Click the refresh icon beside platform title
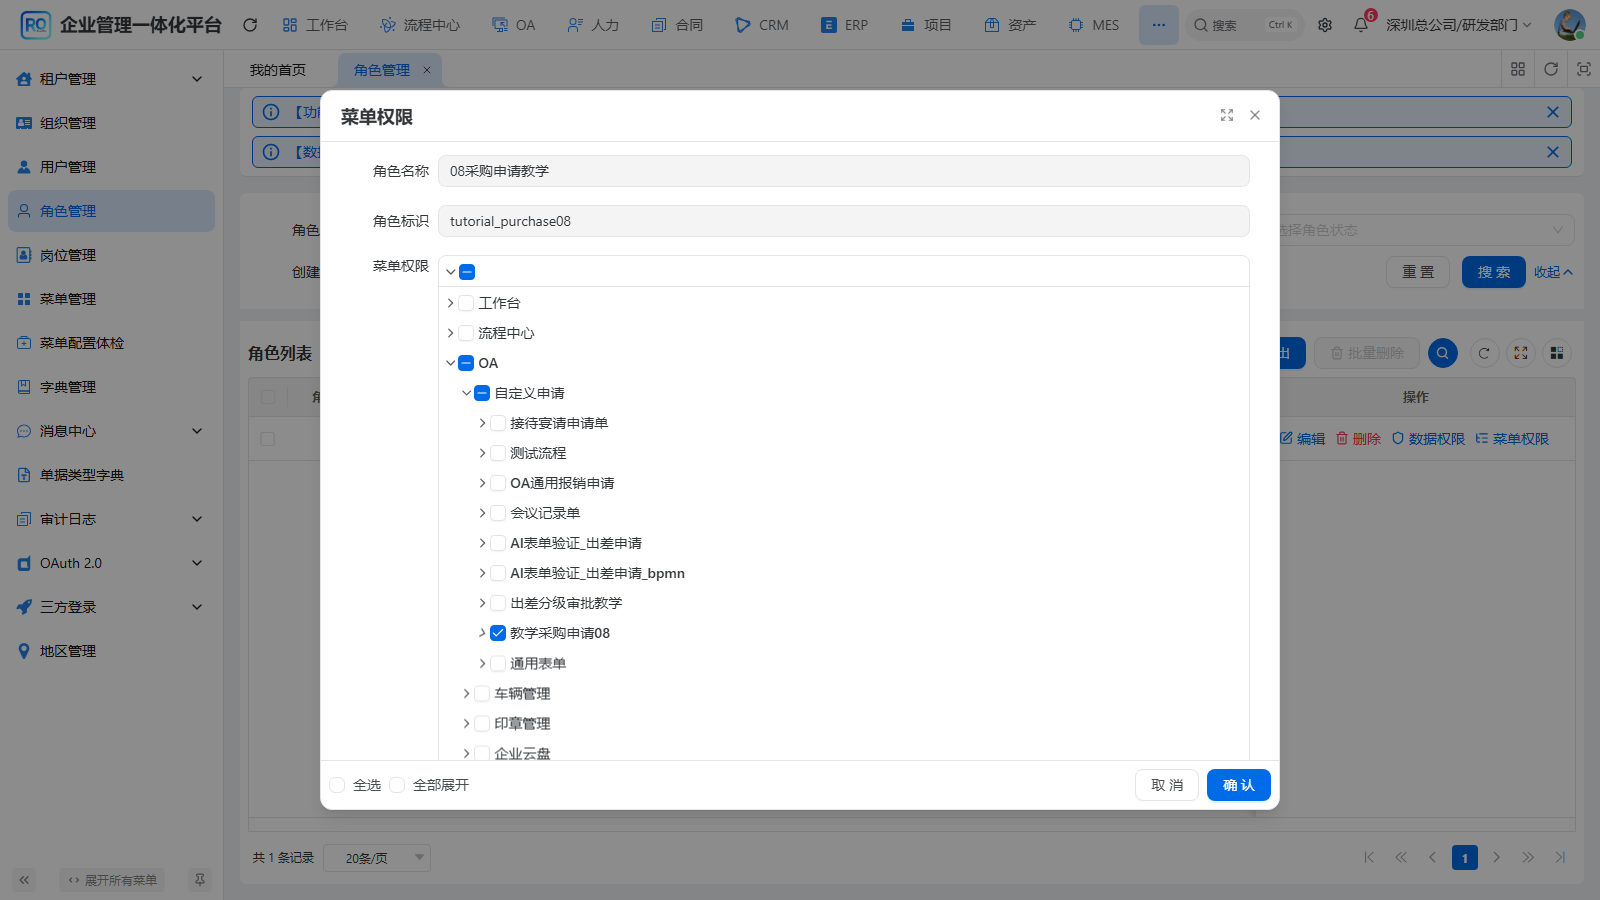Image resolution: width=1600 pixels, height=900 pixels. tap(250, 25)
